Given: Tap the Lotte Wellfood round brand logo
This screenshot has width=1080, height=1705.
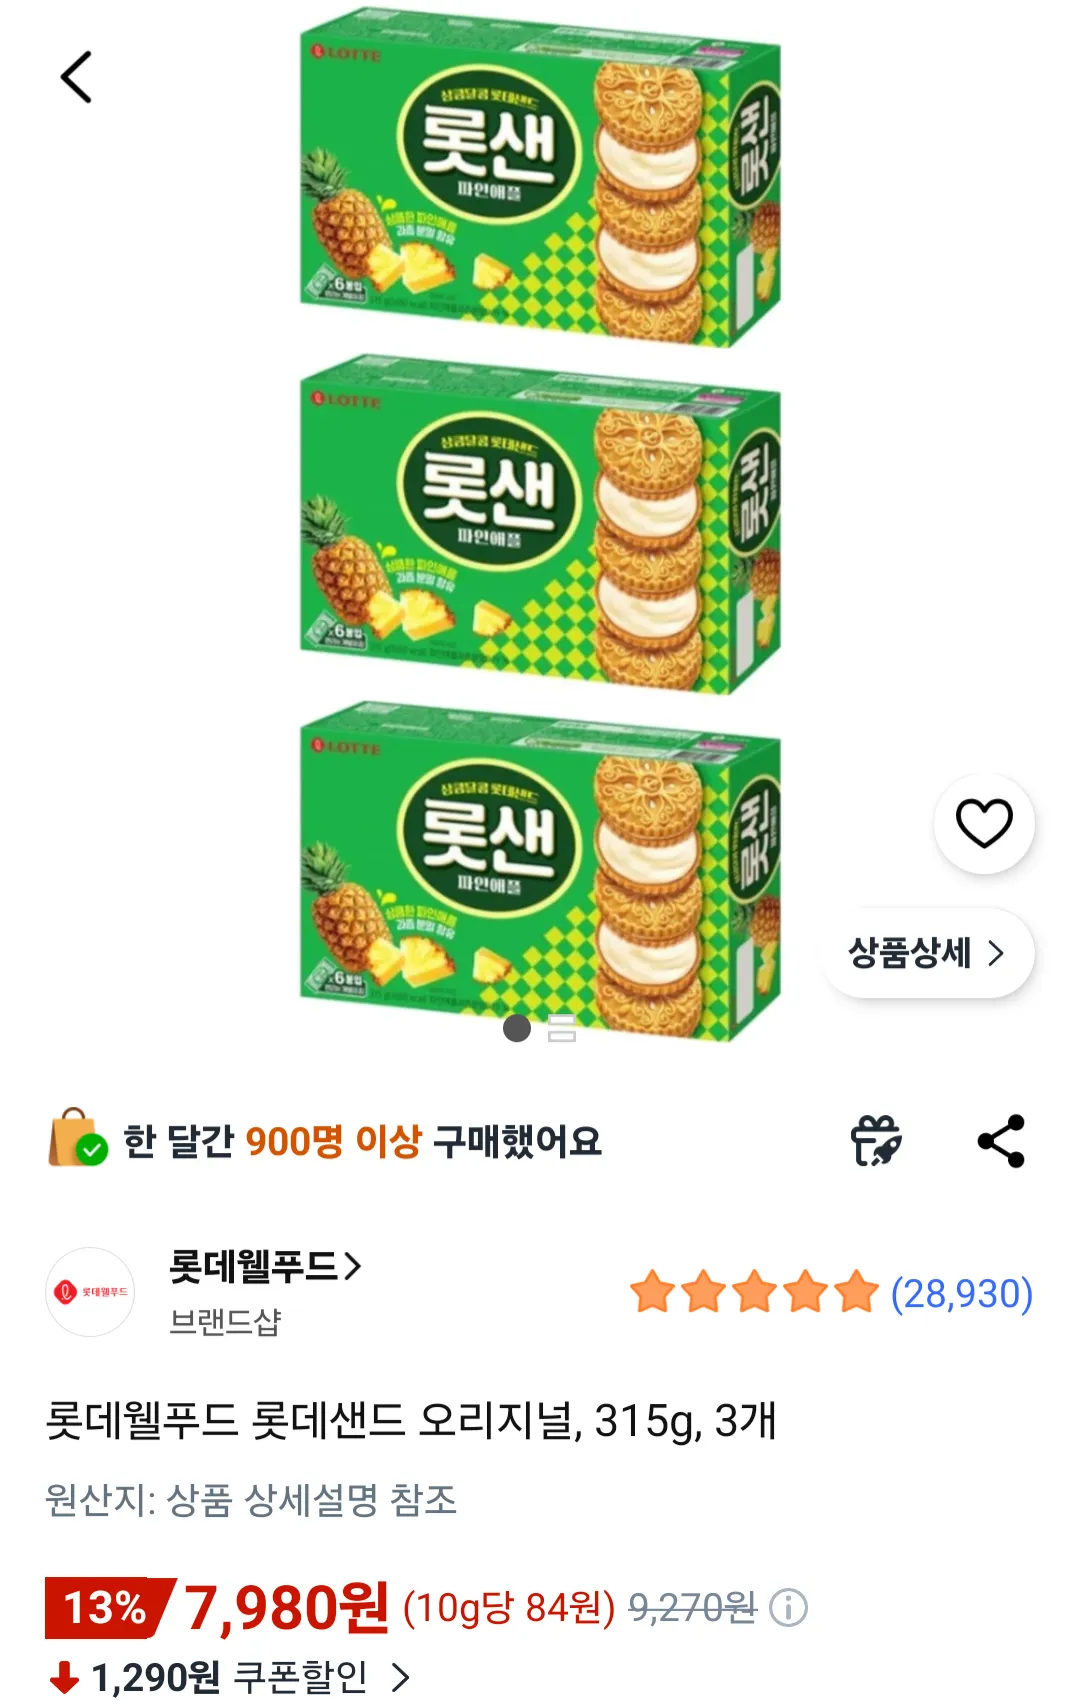Looking at the screenshot, I should pyautogui.click(x=90, y=1292).
